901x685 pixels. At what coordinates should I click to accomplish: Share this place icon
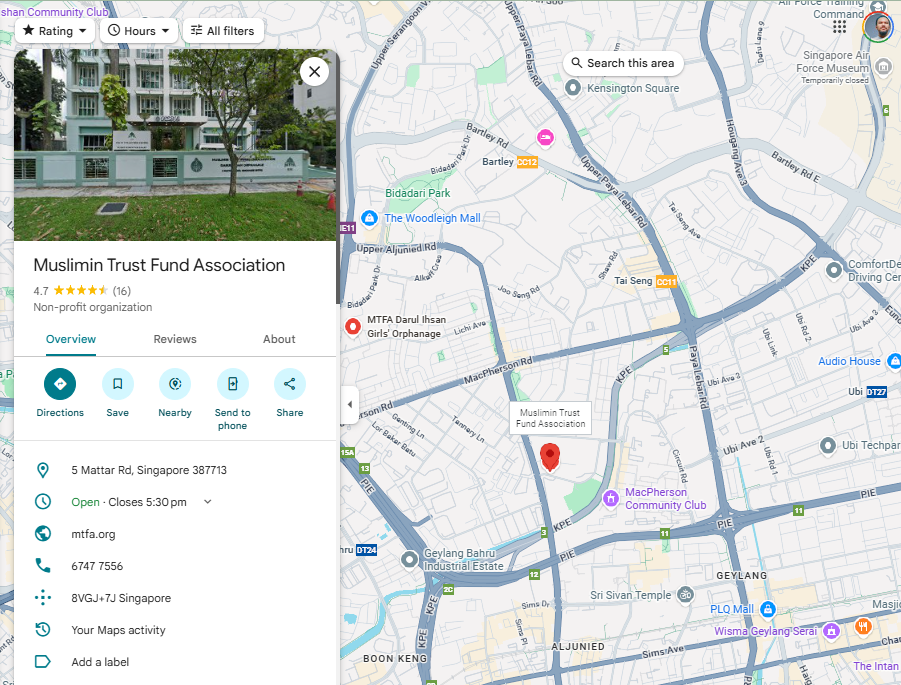point(290,384)
